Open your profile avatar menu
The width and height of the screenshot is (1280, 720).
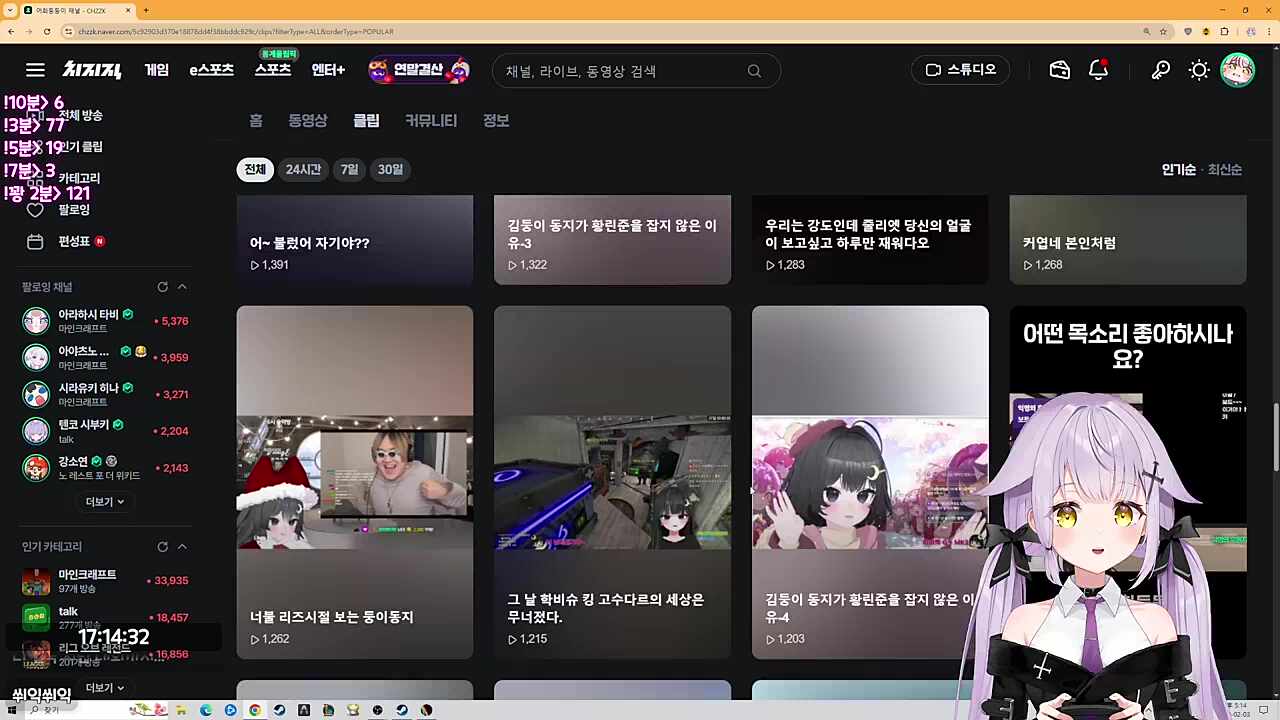tap(1238, 70)
